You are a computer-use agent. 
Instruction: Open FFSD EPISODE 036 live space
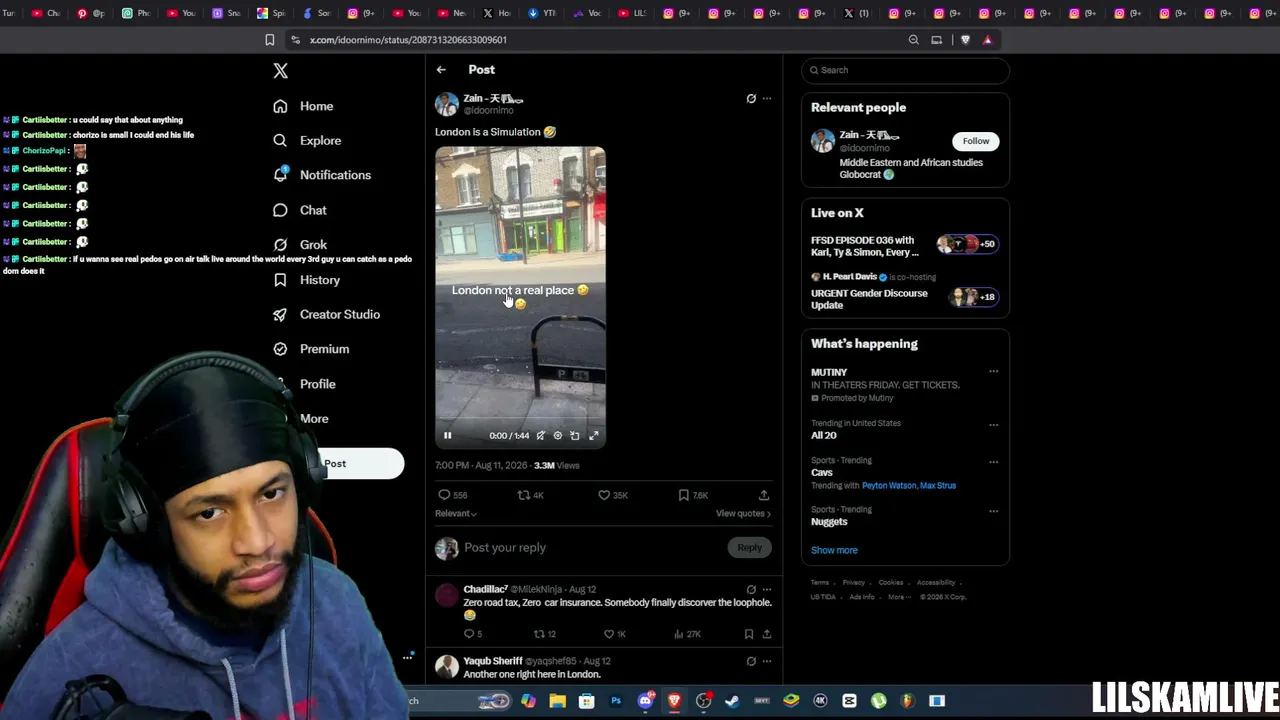(905, 246)
